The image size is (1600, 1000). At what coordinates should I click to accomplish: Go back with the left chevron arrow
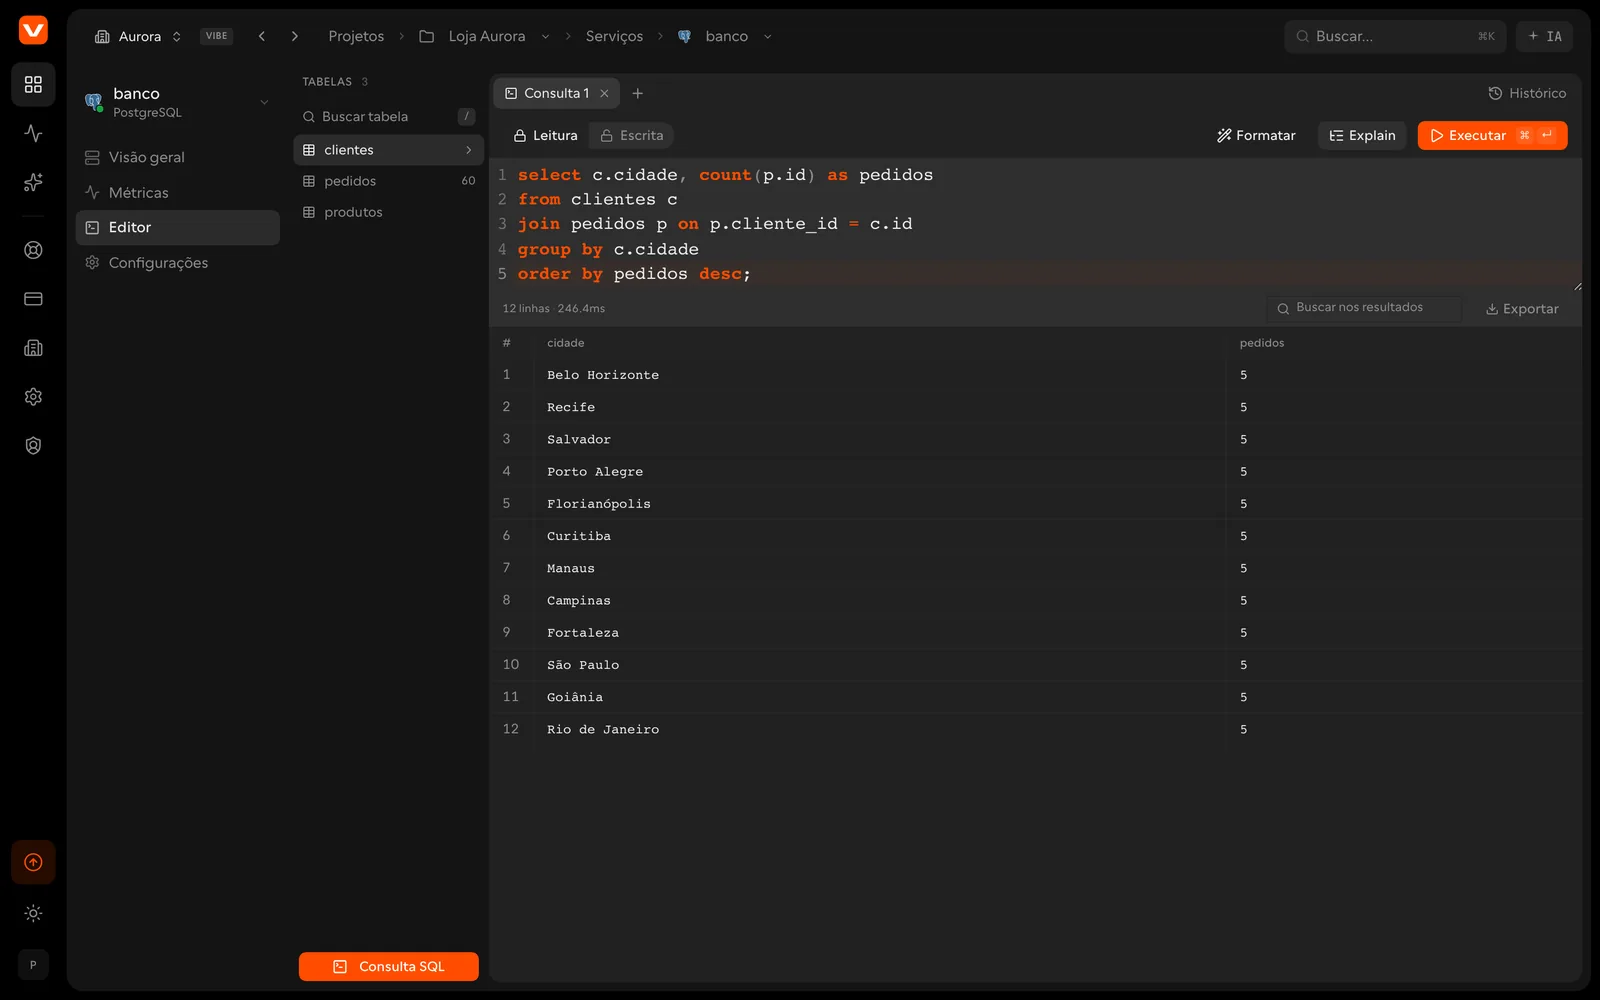[x=262, y=36]
